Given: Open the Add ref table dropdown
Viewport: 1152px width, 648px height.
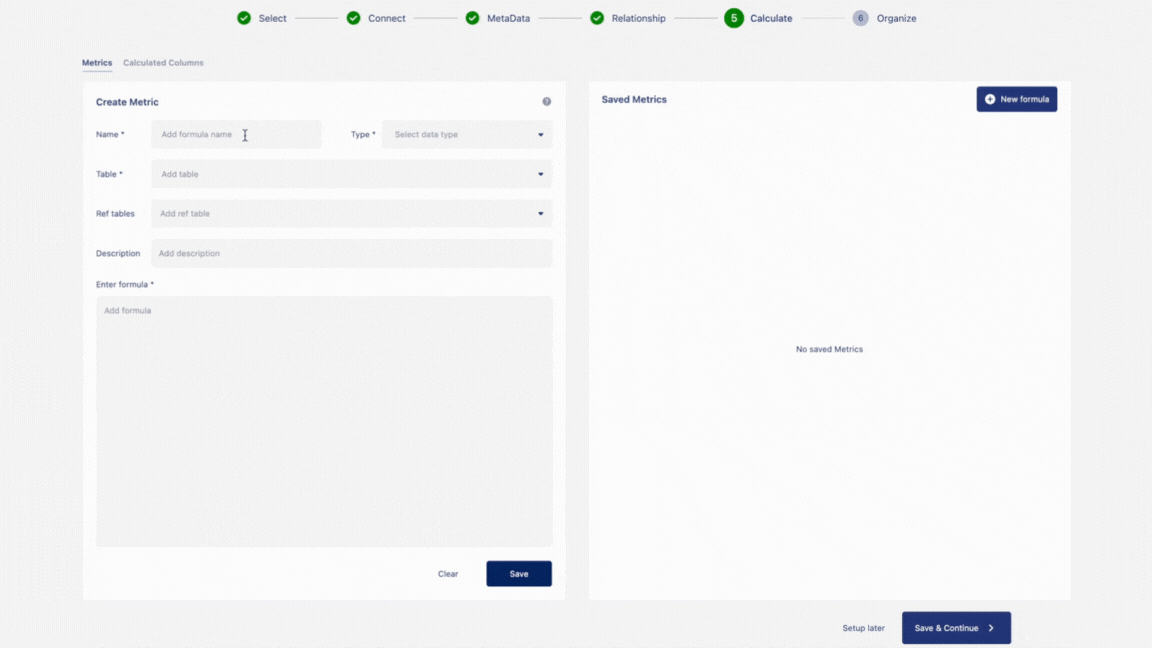Looking at the screenshot, I should (351, 214).
